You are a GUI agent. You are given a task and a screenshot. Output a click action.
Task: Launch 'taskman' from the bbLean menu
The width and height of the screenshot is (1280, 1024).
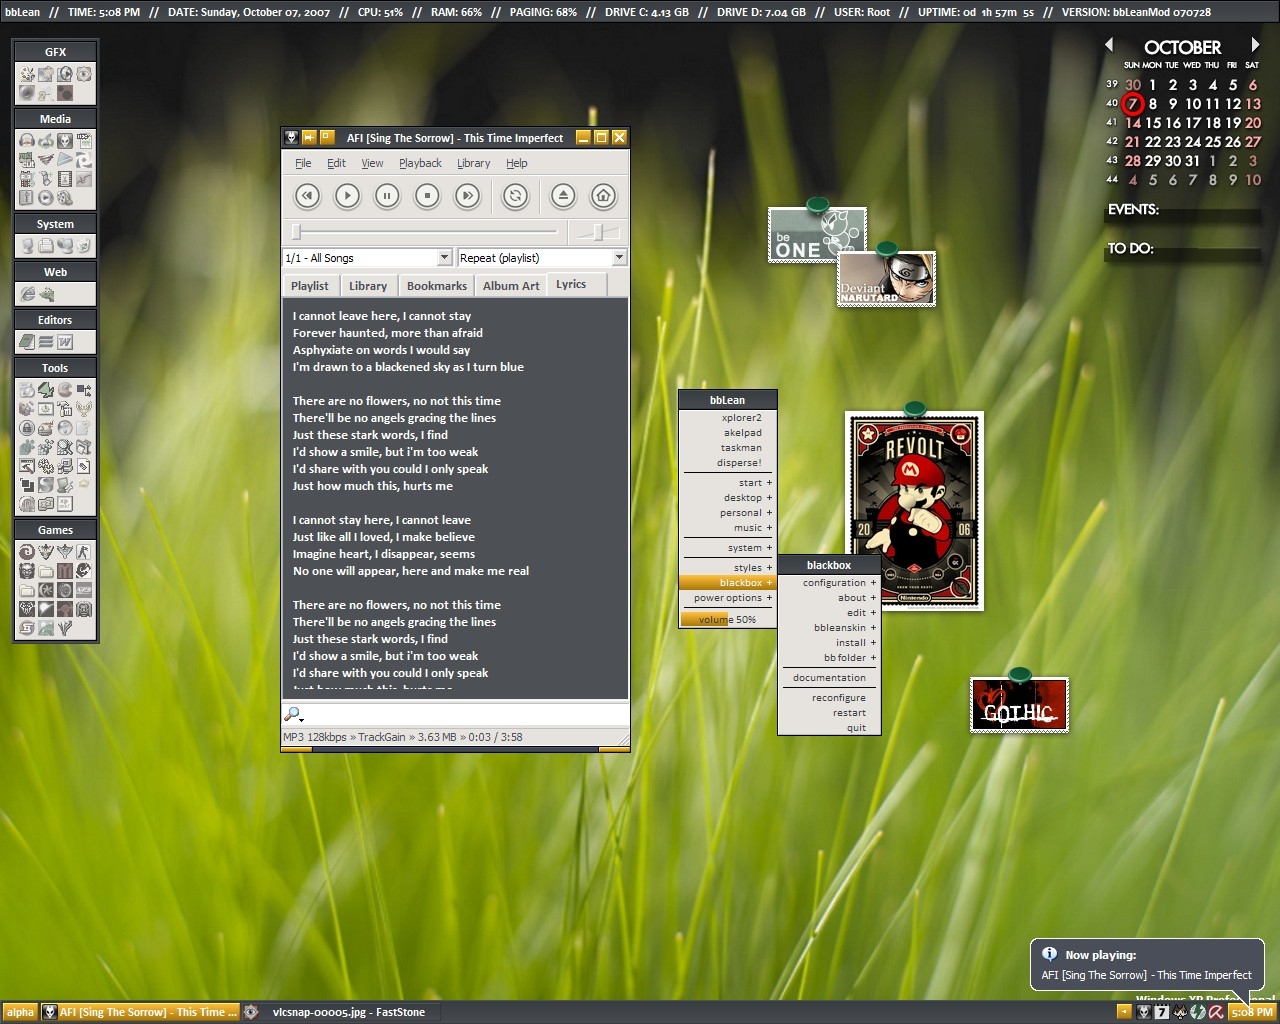pyautogui.click(x=741, y=448)
